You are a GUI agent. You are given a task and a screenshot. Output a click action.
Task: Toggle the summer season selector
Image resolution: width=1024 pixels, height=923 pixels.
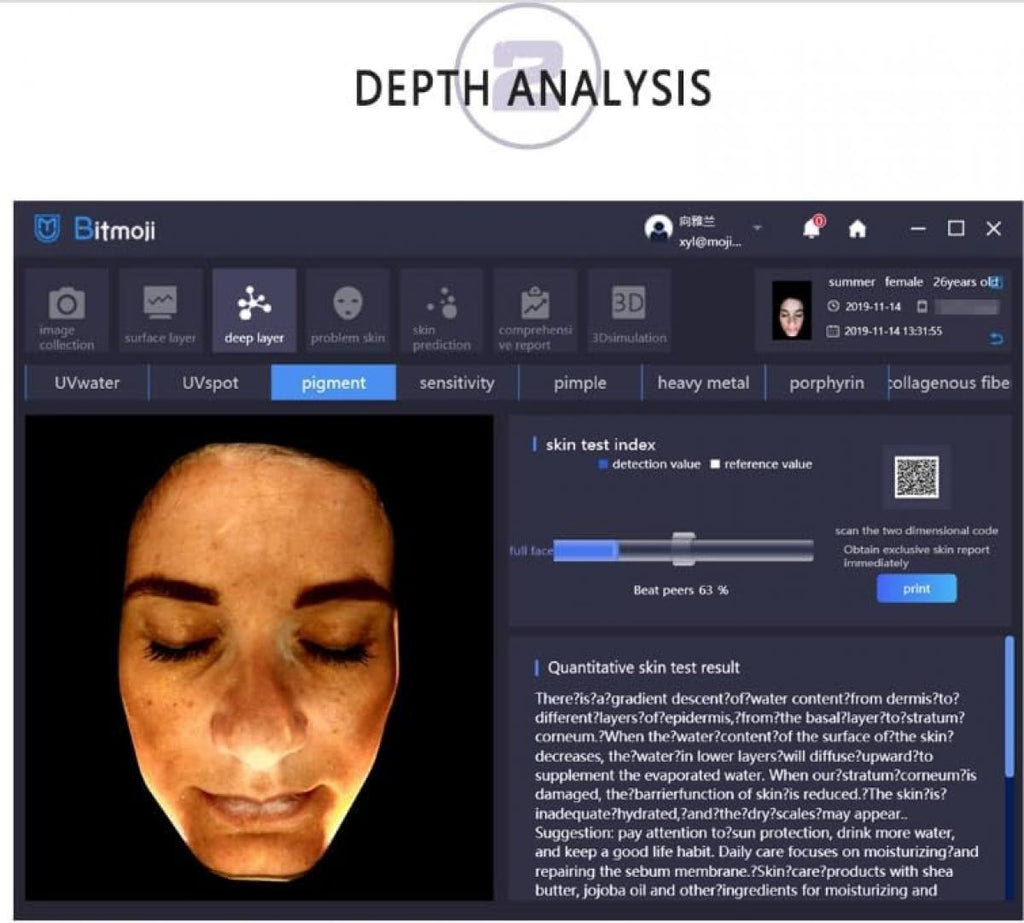tap(851, 281)
